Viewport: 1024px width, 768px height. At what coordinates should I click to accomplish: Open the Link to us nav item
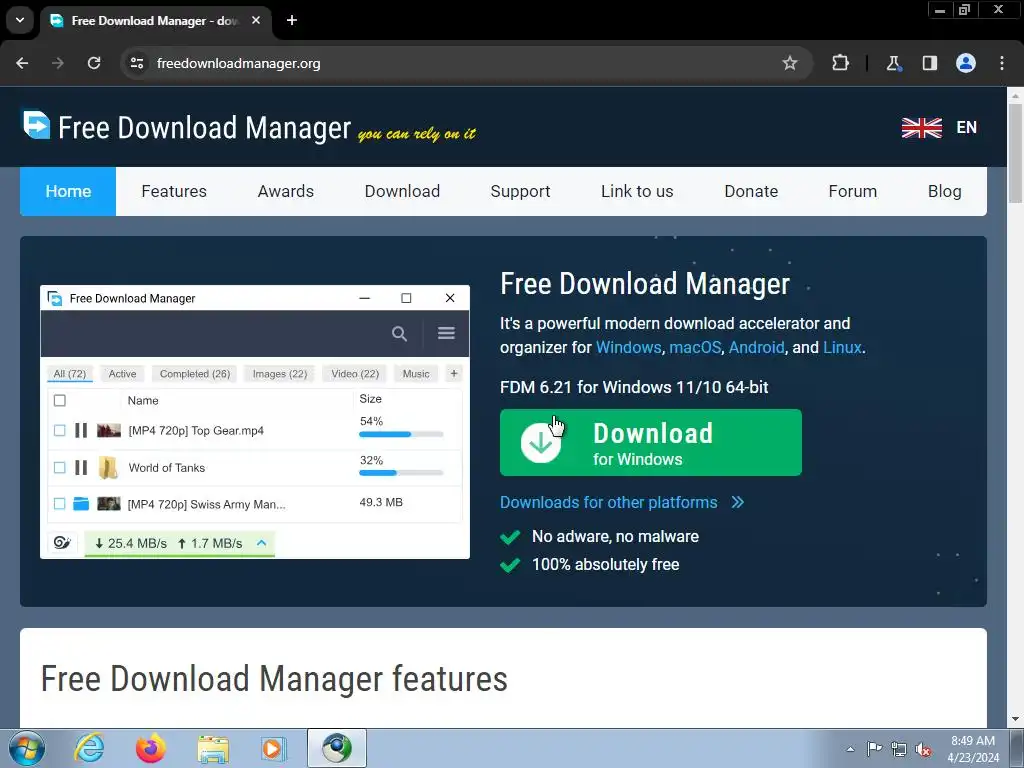coord(637,191)
